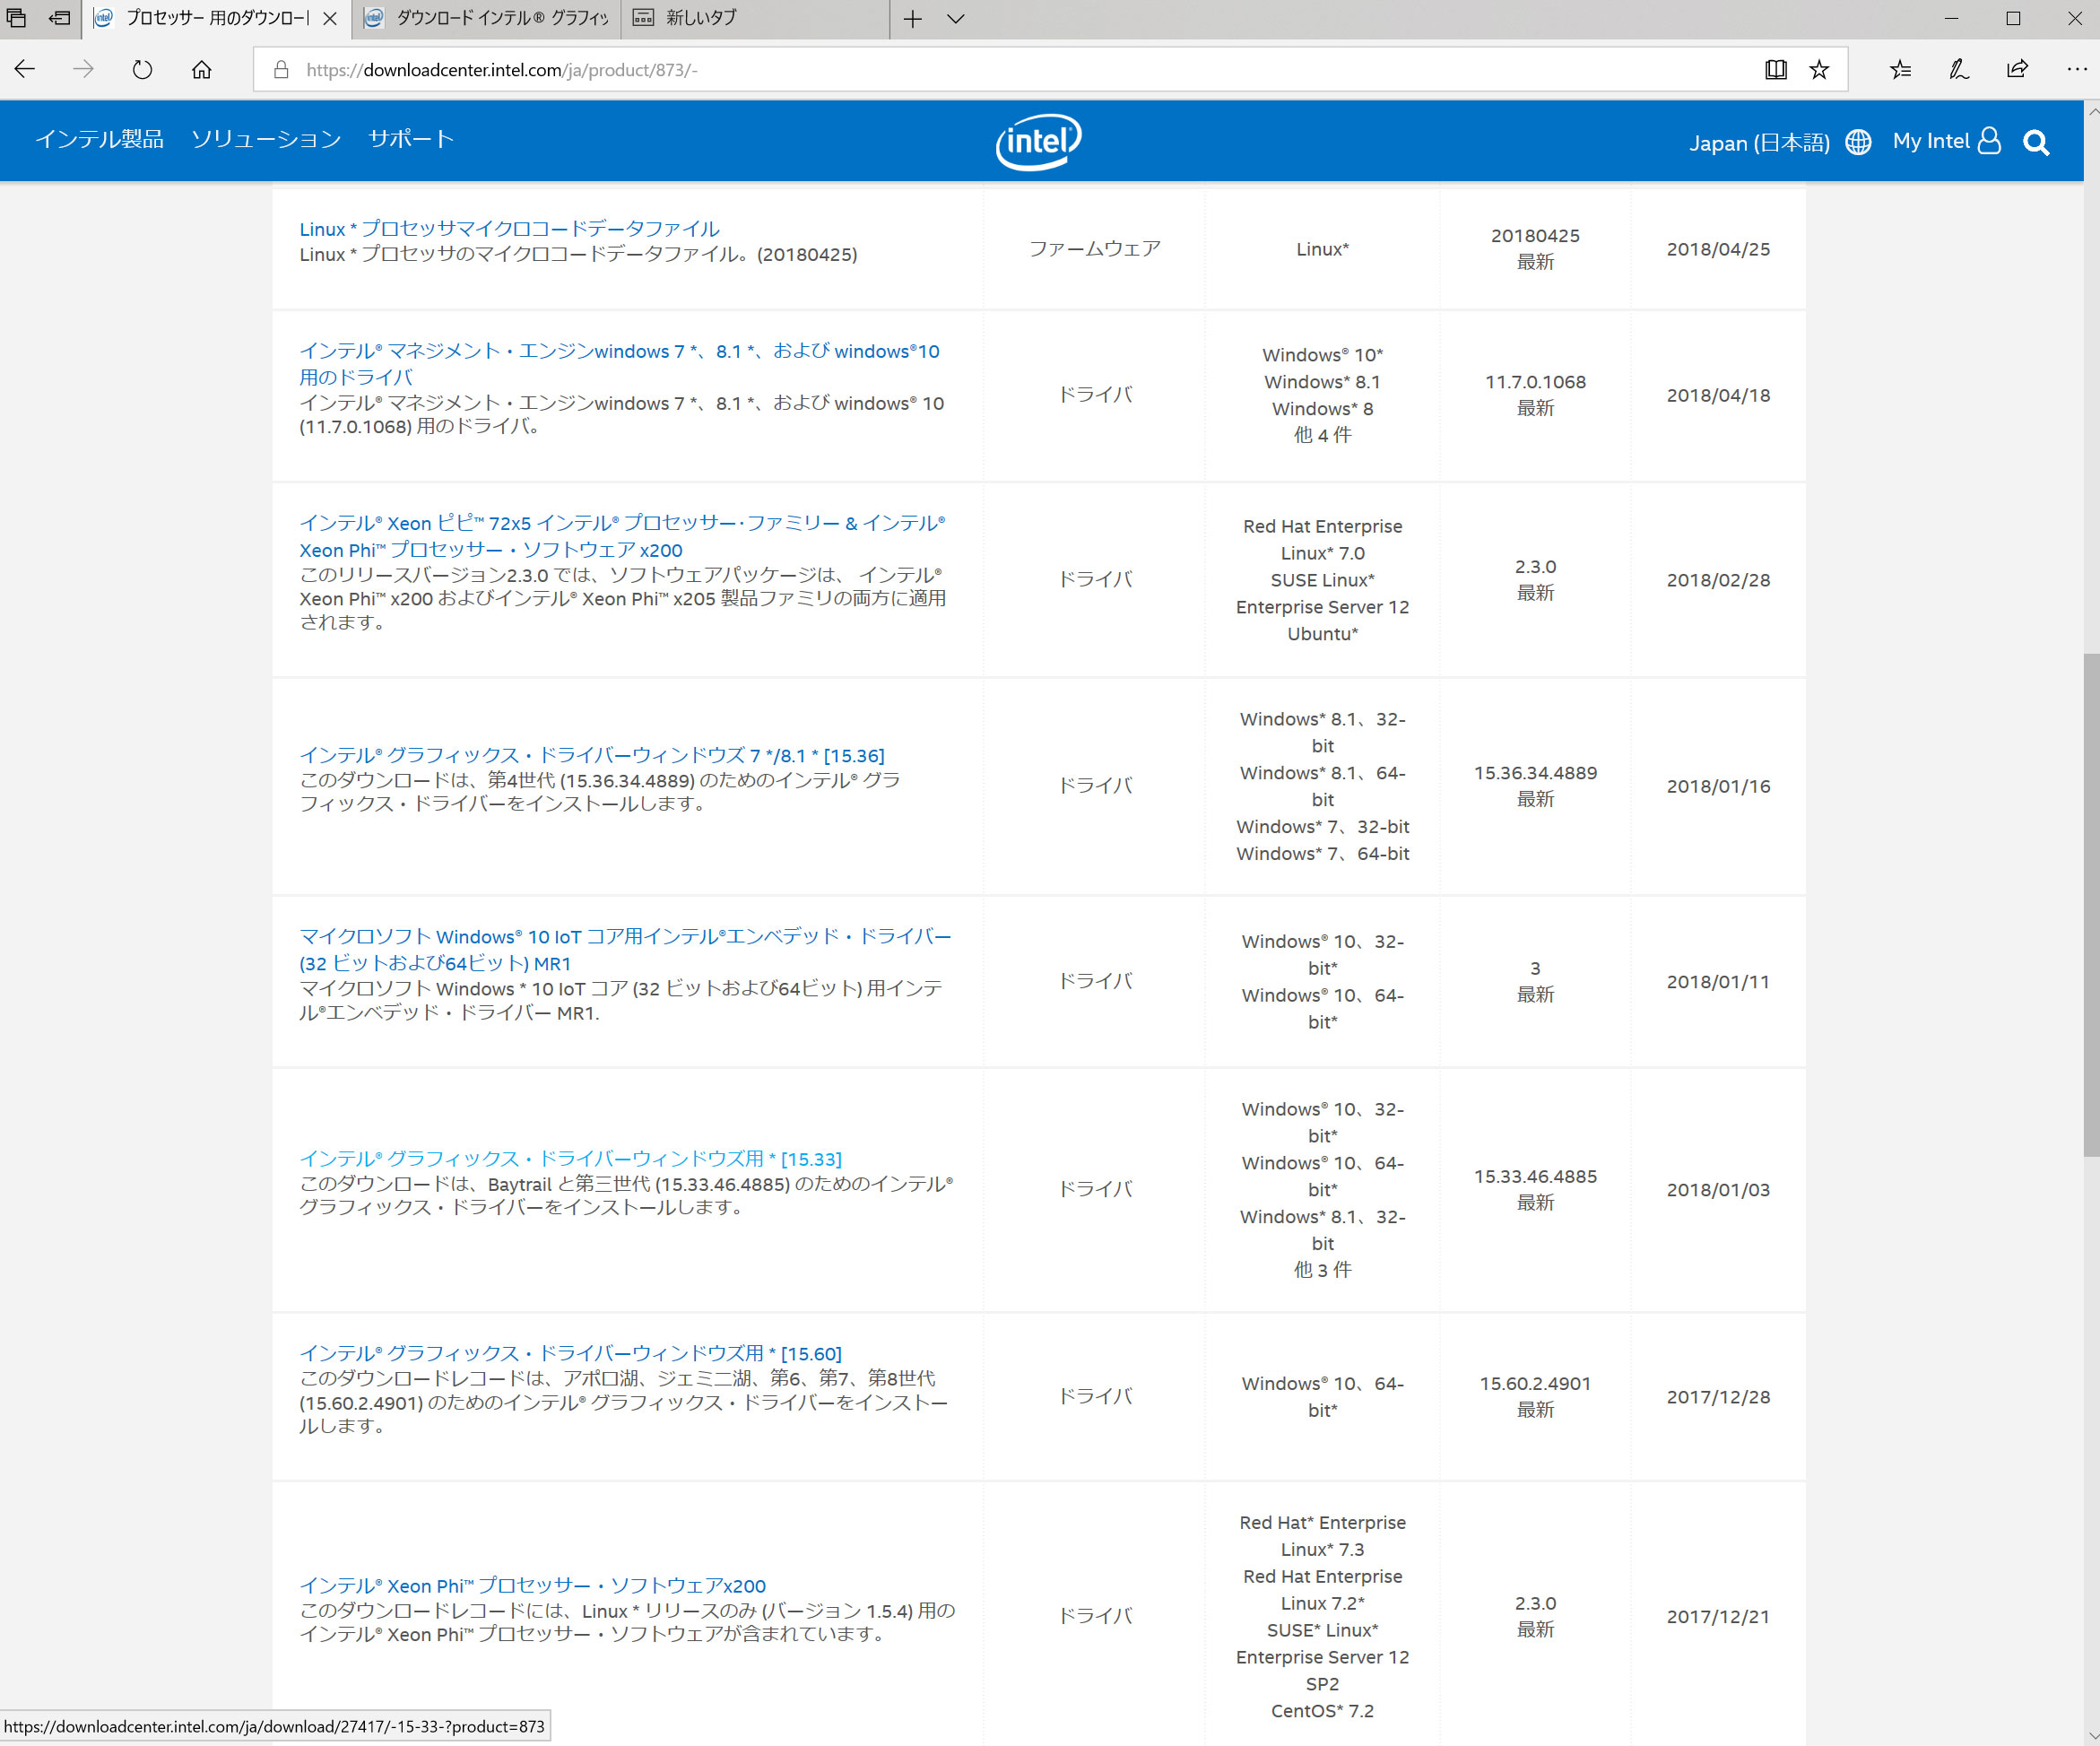Go to browser home page icon
Image resolution: width=2100 pixels, height=1746 pixels.
(202, 69)
